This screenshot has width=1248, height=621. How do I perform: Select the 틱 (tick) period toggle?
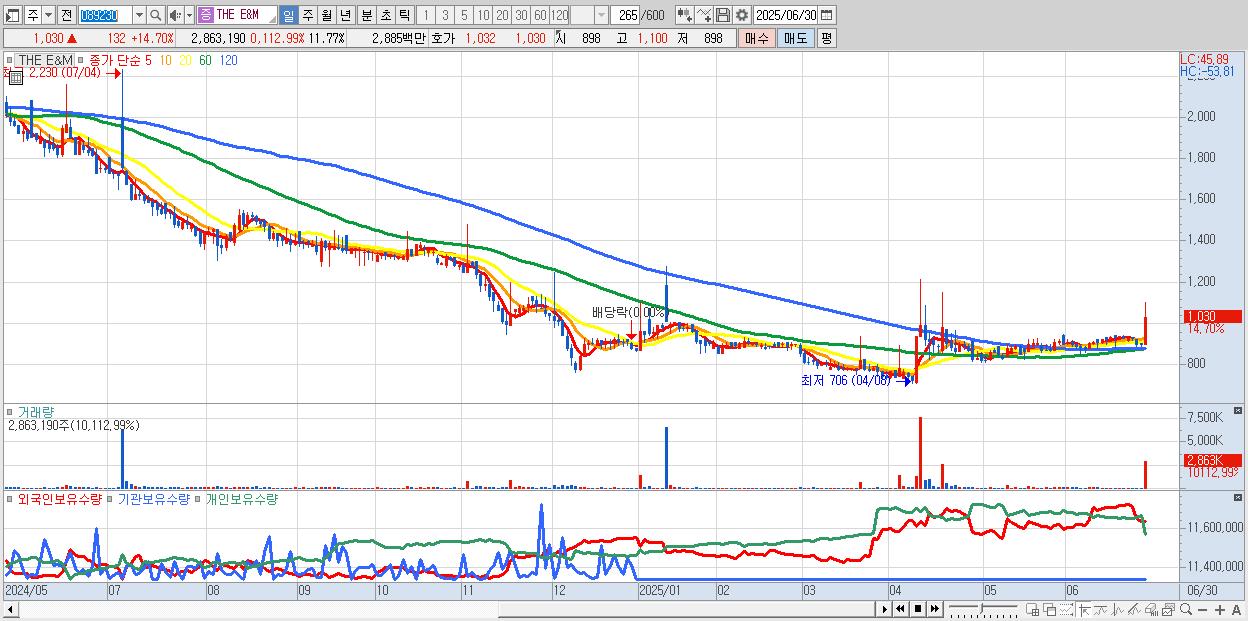[404, 15]
